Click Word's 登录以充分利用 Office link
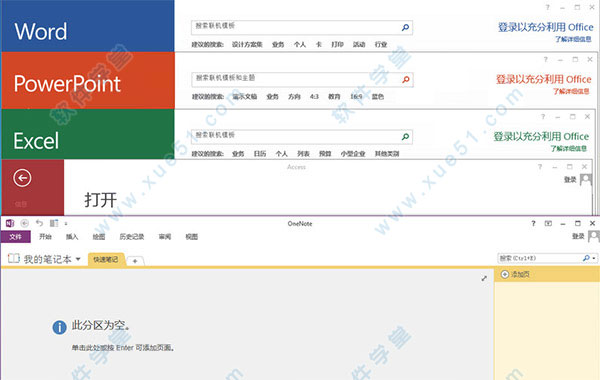The height and width of the screenshot is (380, 600). pyautogui.click(x=546, y=27)
